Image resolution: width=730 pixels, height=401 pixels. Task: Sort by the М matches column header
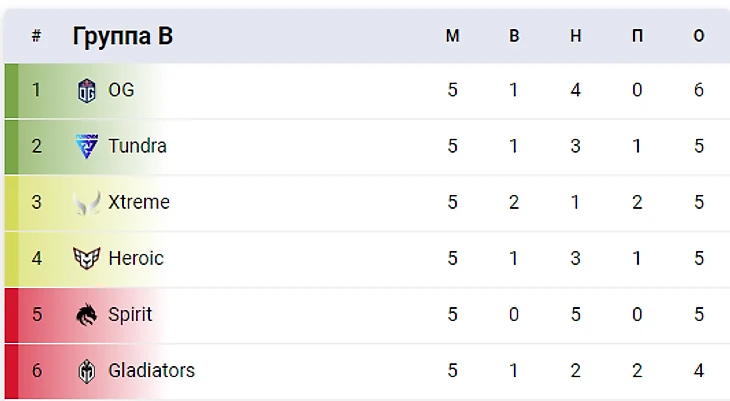pos(452,37)
